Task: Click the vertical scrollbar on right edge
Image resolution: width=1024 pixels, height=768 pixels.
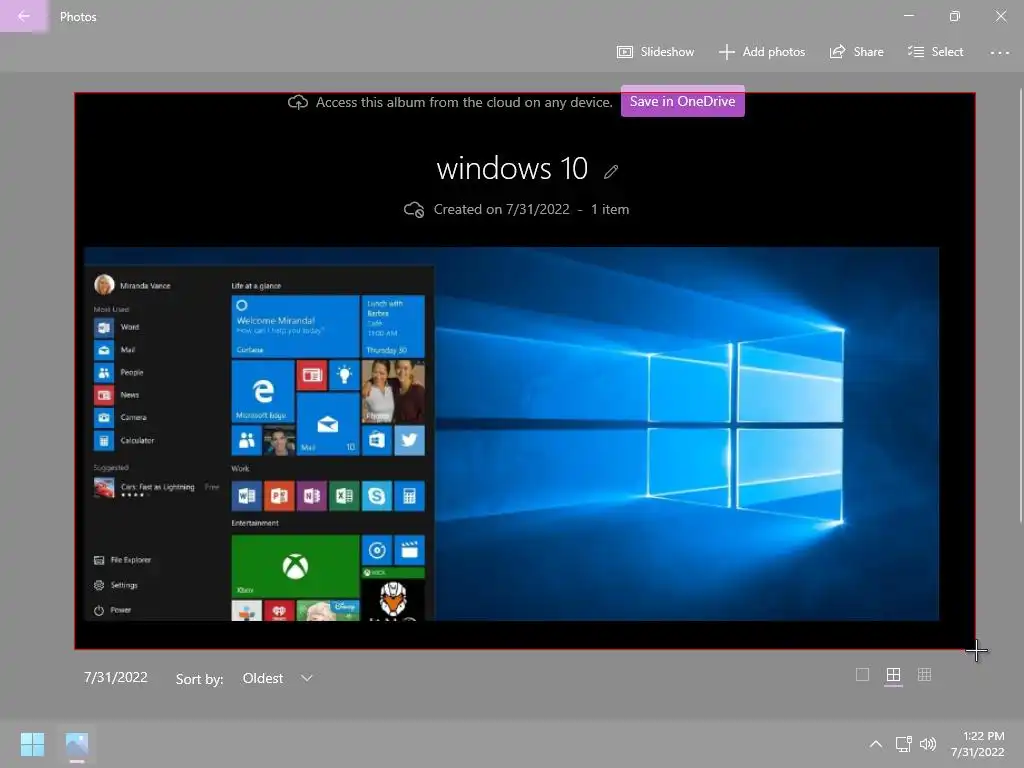Action: pos(1019,306)
